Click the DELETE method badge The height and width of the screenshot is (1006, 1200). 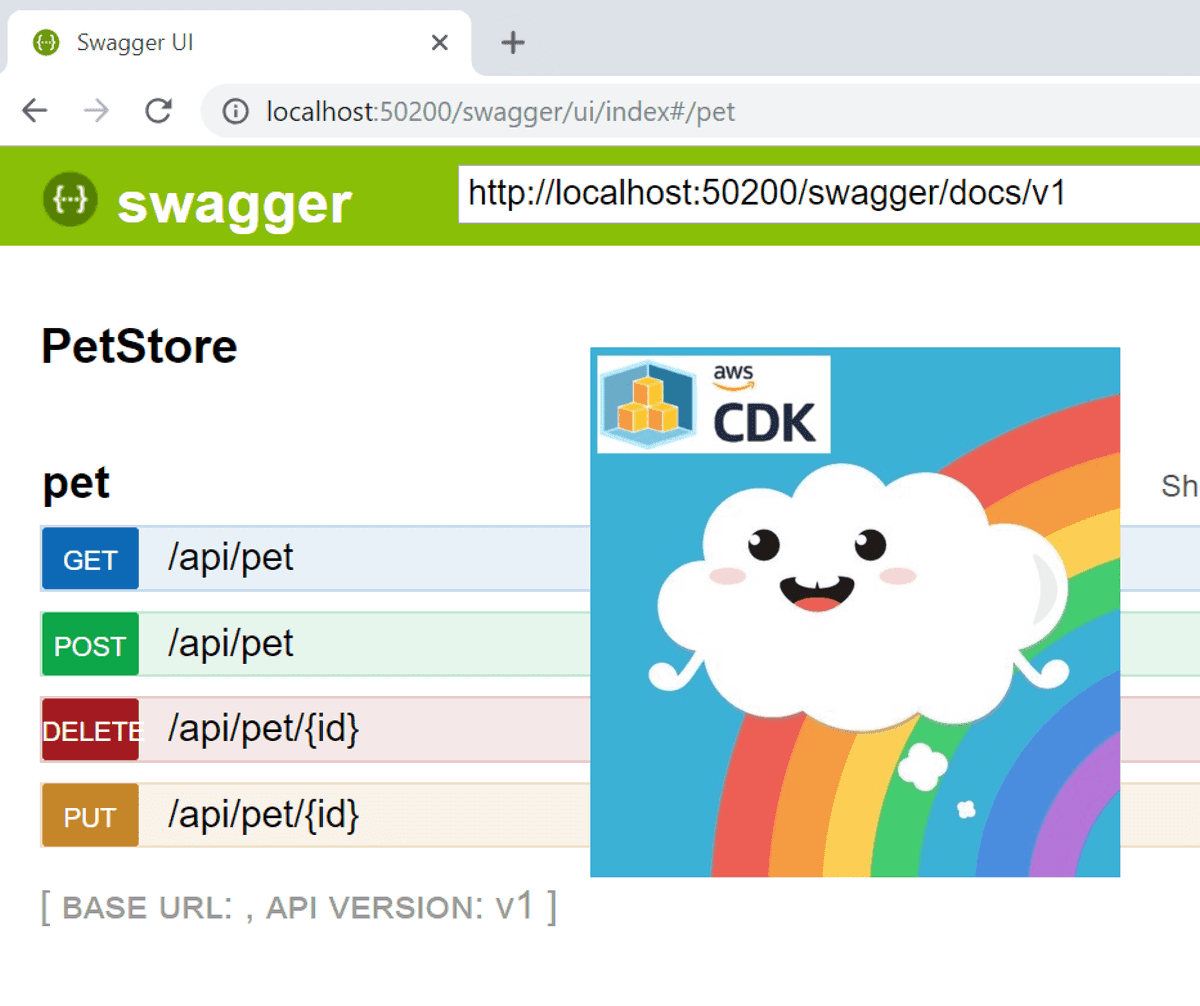[90, 730]
